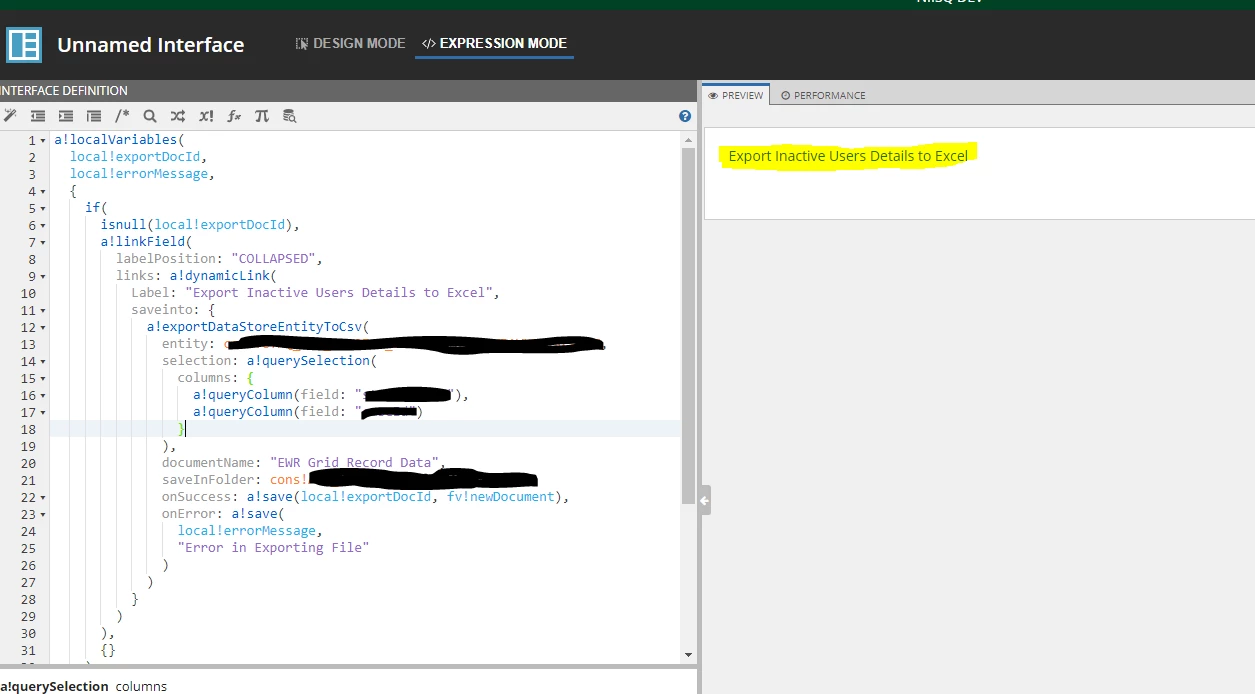The height and width of the screenshot is (694, 1255).
Task: Collapse the a!linkField fold at line 7
Action: pos(43,243)
